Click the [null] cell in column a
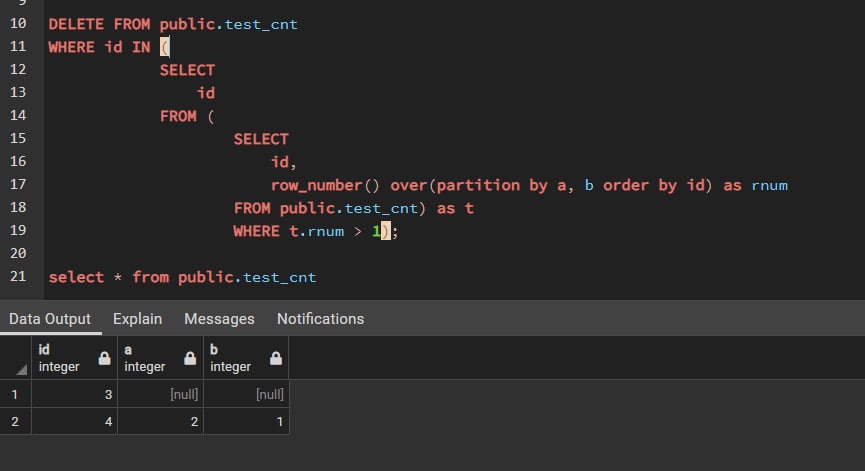The height and width of the screenshot is (471, 865). coord(161,394)
